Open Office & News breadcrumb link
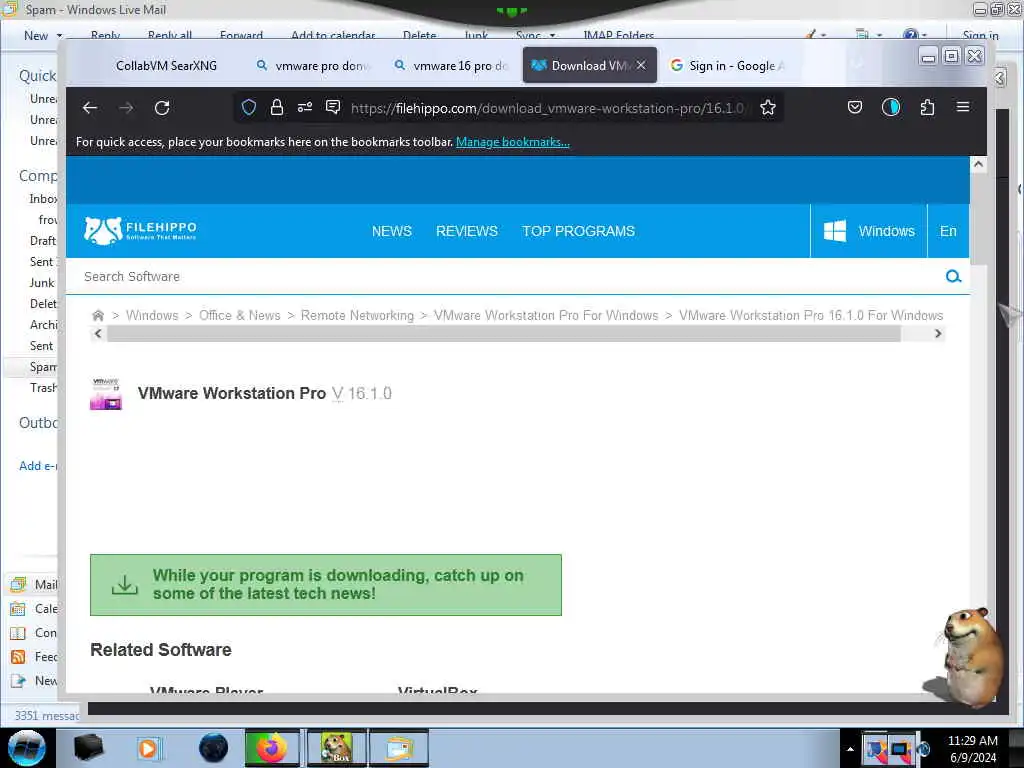Image resolution: width=1024 pixels, height=768 pixels. (240, 315)
